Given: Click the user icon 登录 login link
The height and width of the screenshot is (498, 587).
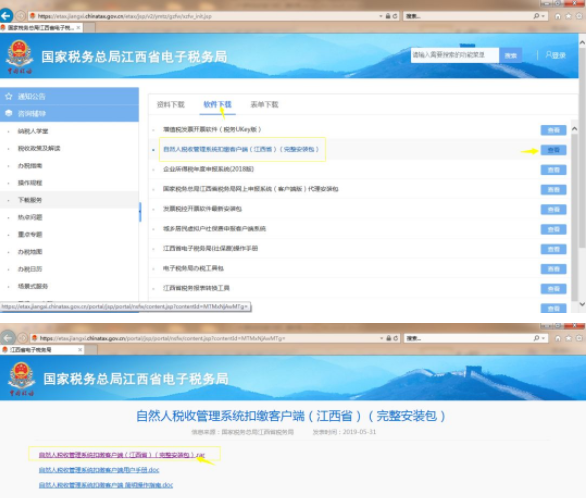Looking at the screenshot, I should (x=556, y=55).
